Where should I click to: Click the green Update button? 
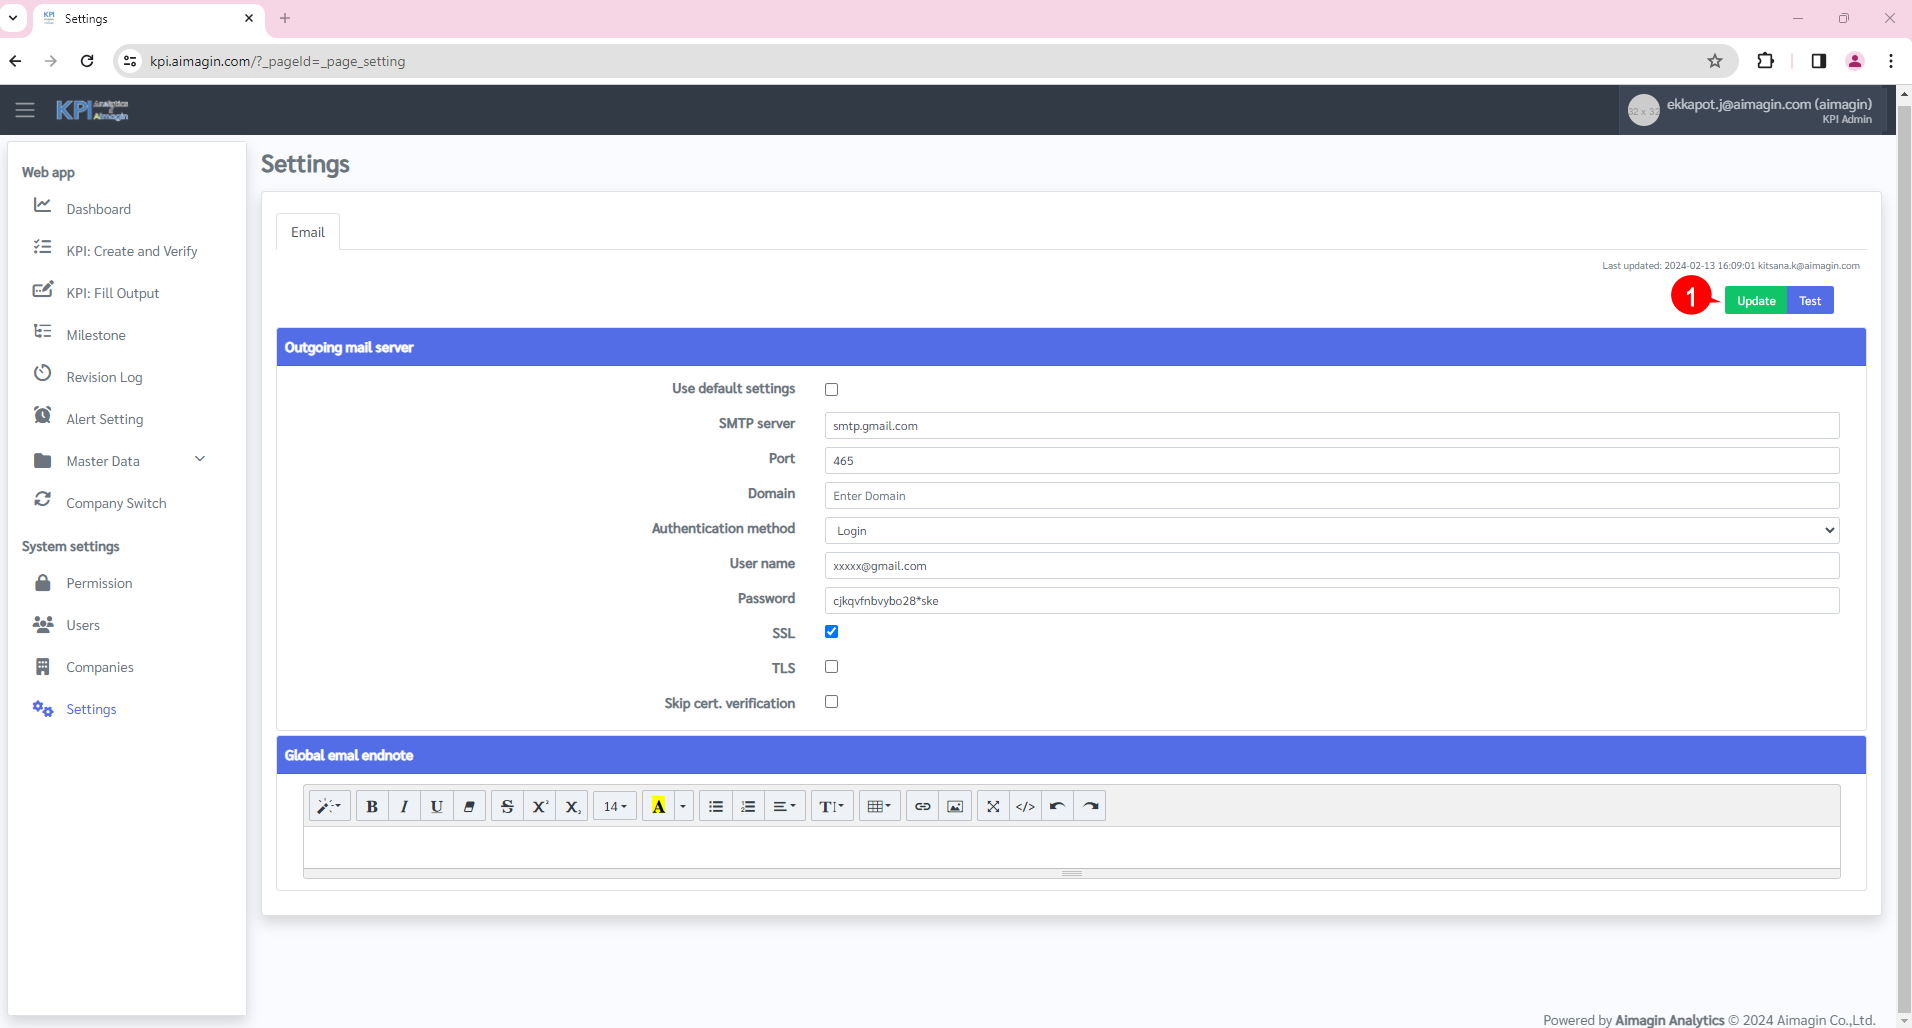[1756, 300]
